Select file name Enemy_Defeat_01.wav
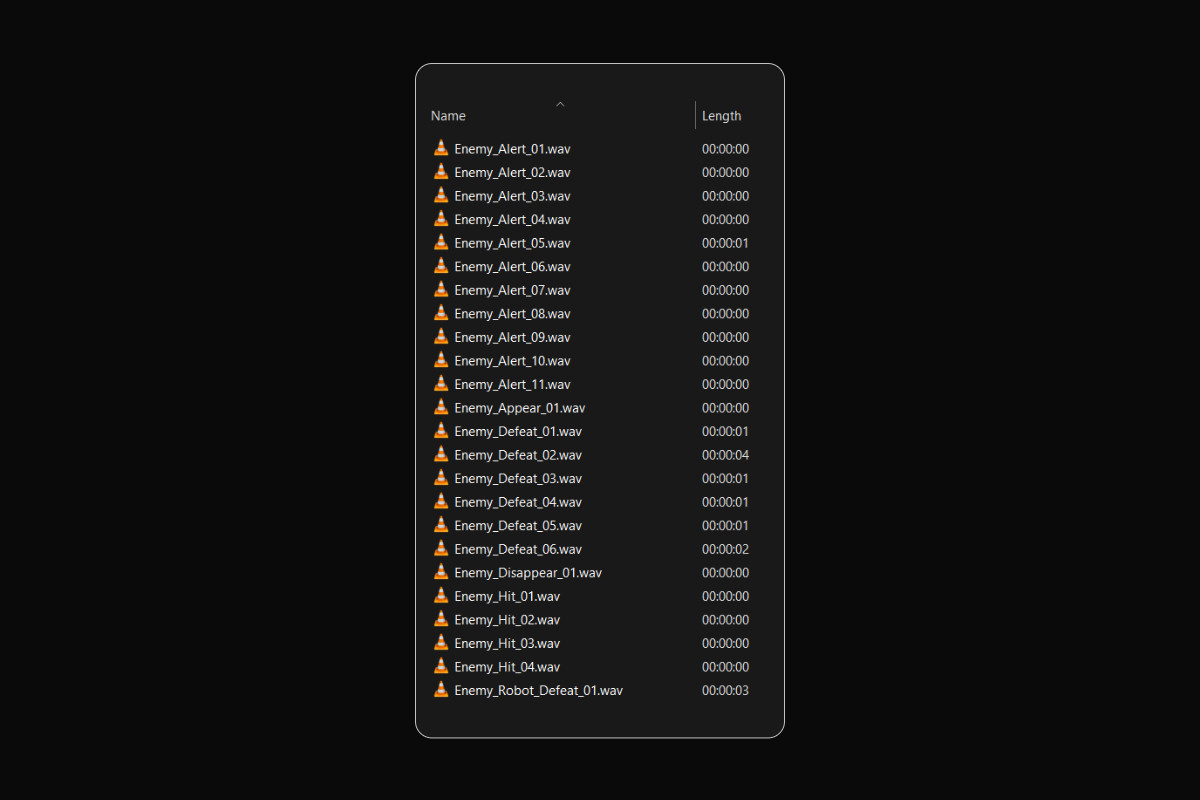Screen dimensions: 1200x800 (x=518, y=432)
